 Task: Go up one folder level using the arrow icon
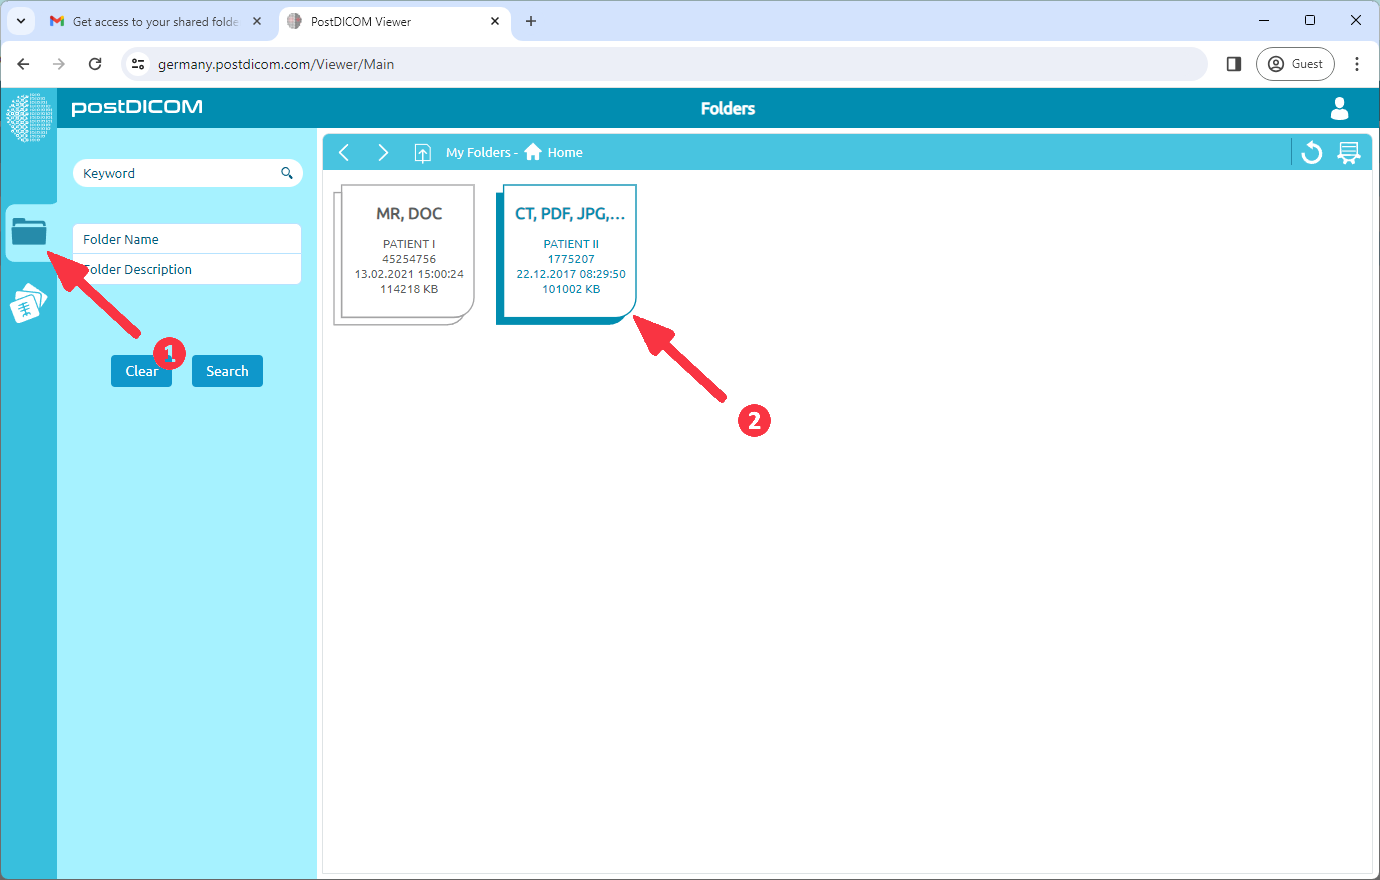pos(422,152)
